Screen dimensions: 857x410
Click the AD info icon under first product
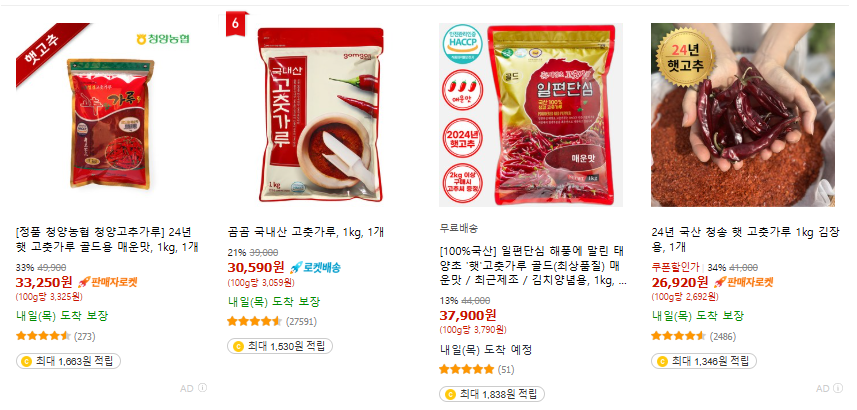[x=202, y=388]
